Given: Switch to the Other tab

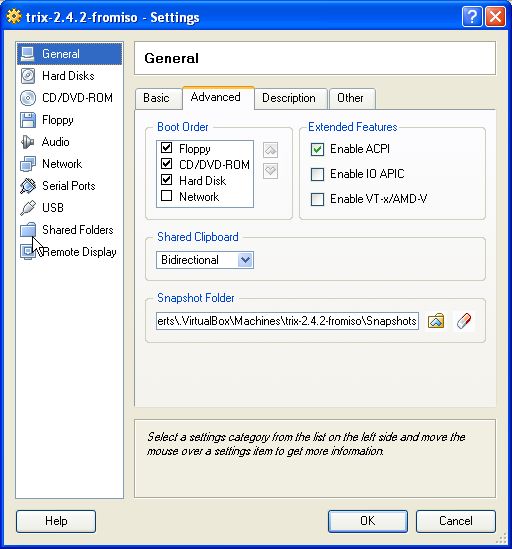Looking at the screenshot, I should point(352,98).
